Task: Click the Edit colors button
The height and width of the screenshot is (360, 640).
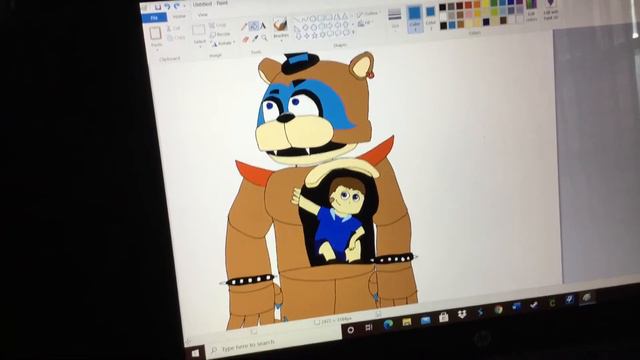Action: pyautogui.click(x=531, y=10)
